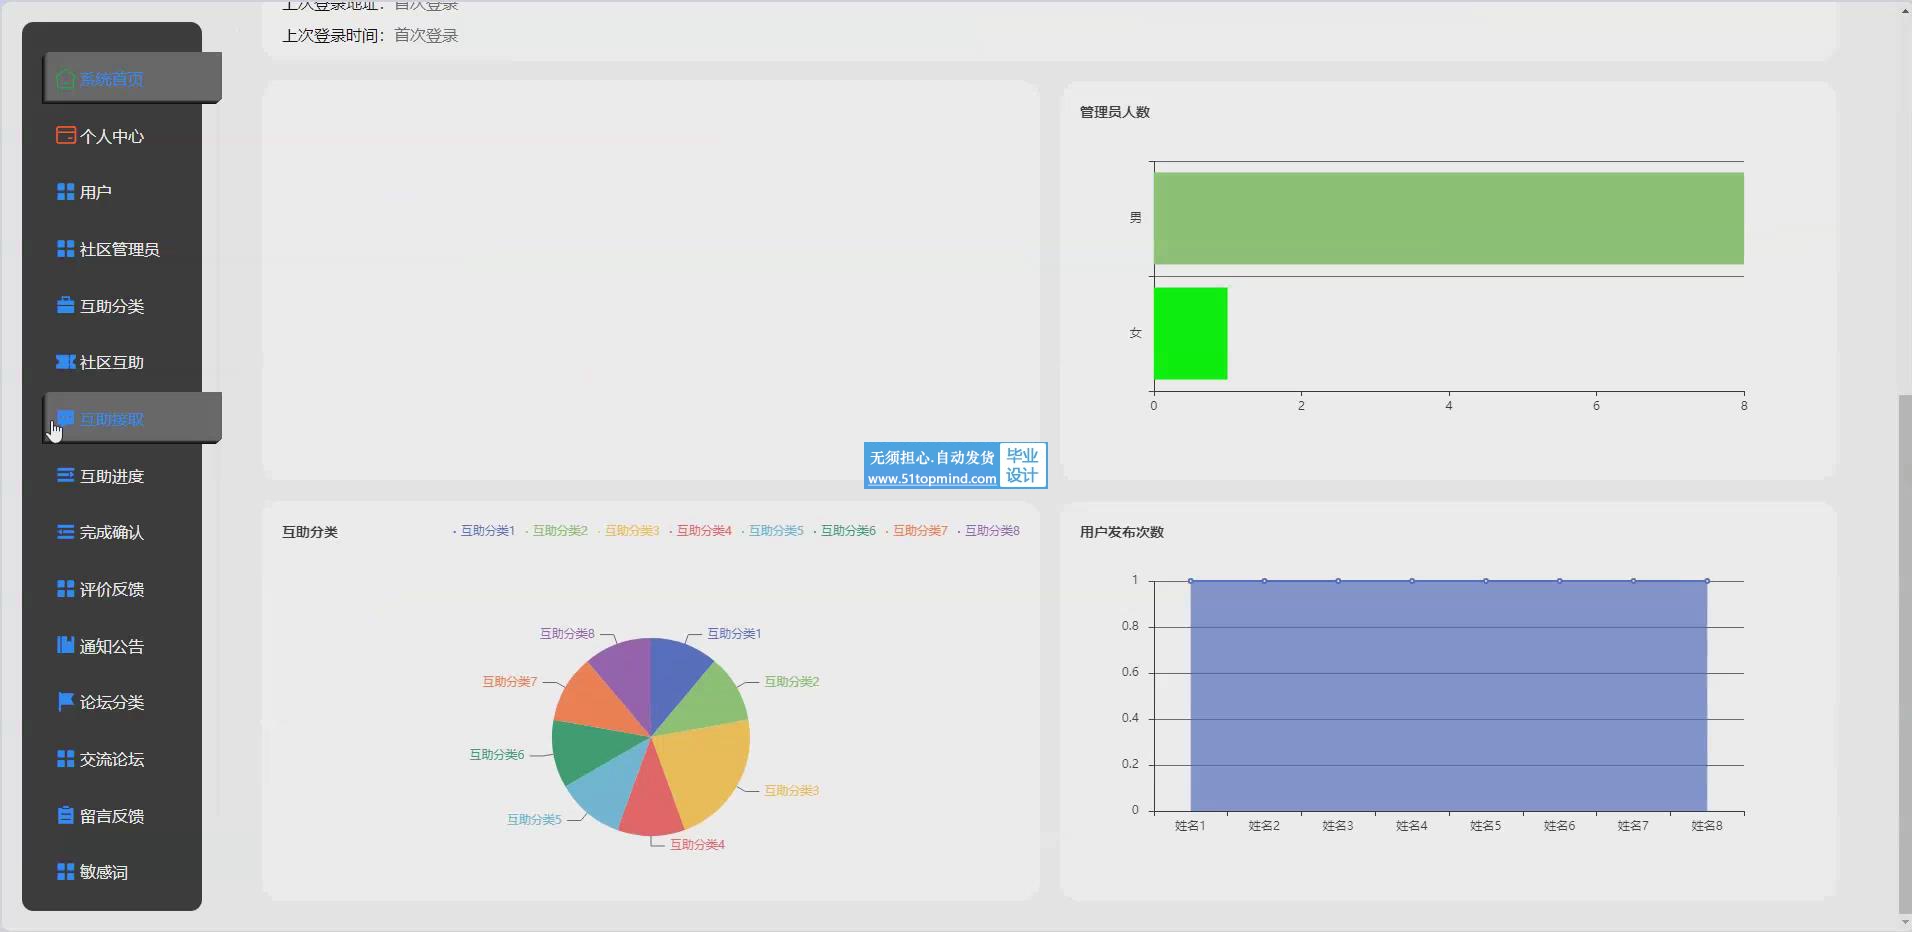The width and height of the screenshot is (1912, 932).
Task: Hide 互助分类4 series via legend
Action: tap(700, 531)
